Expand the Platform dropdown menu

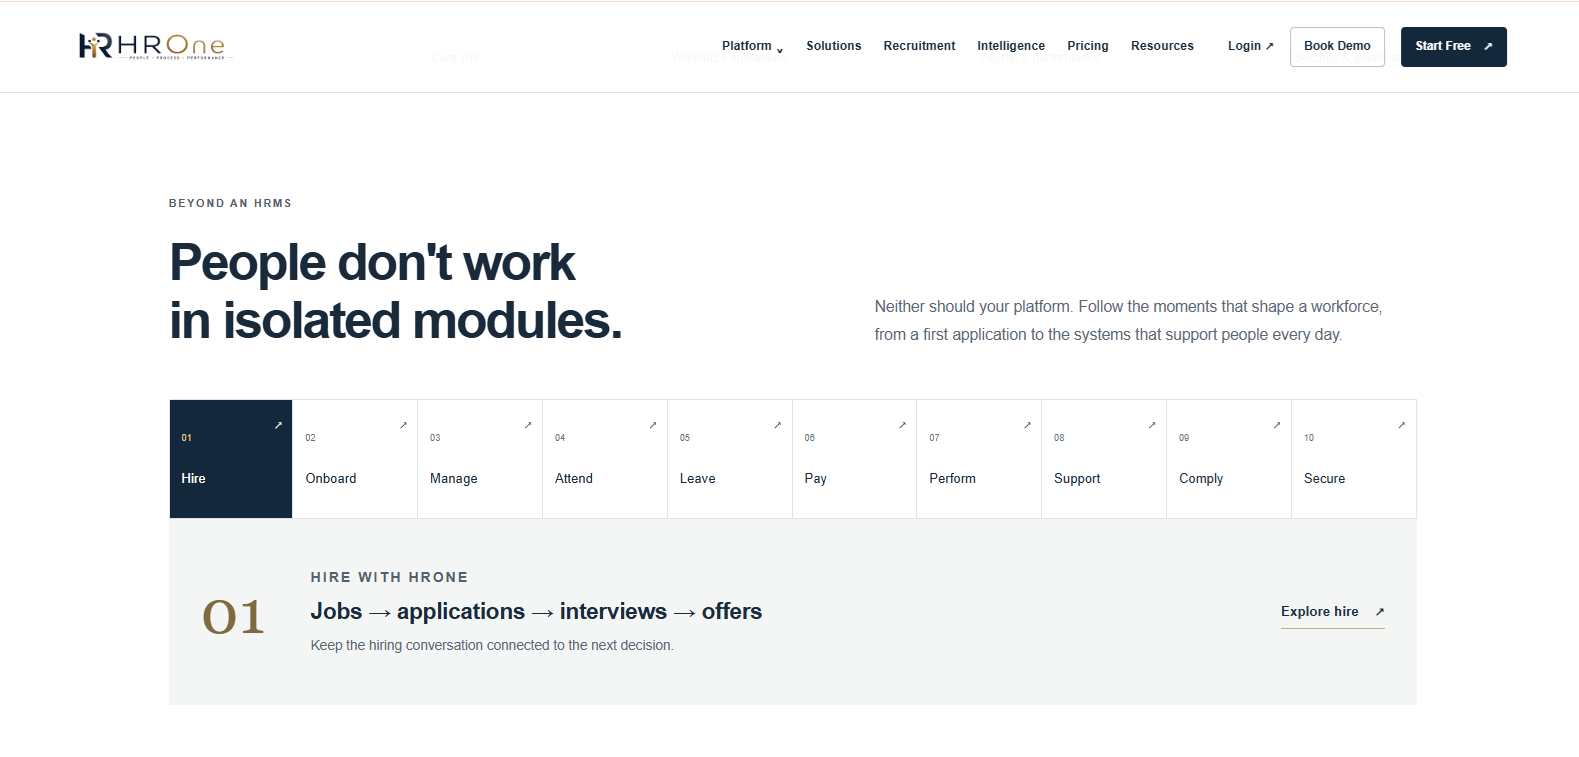pos(752,46)
